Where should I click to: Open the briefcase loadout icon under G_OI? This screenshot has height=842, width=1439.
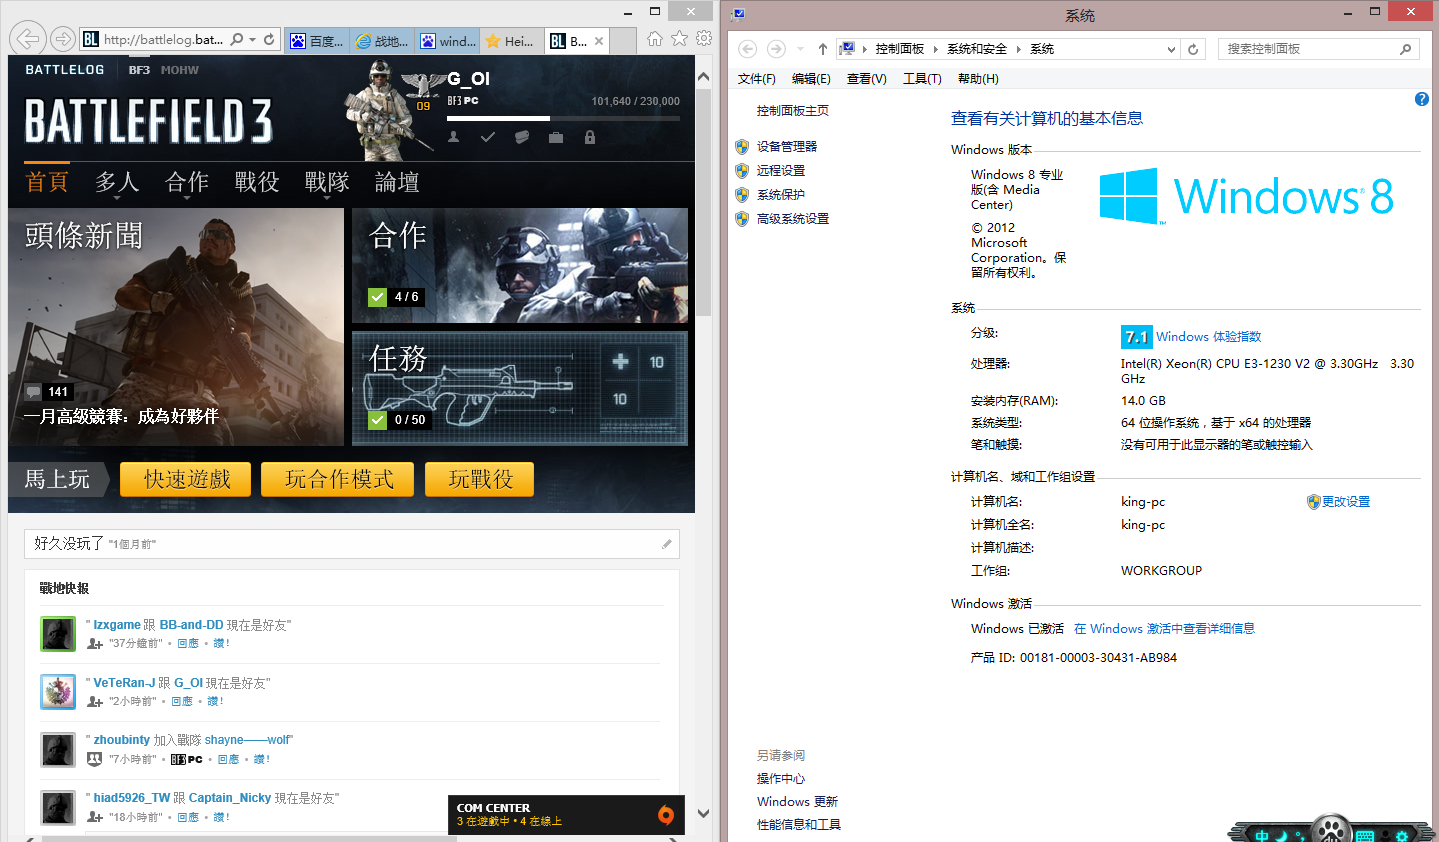tap(556, 137)
